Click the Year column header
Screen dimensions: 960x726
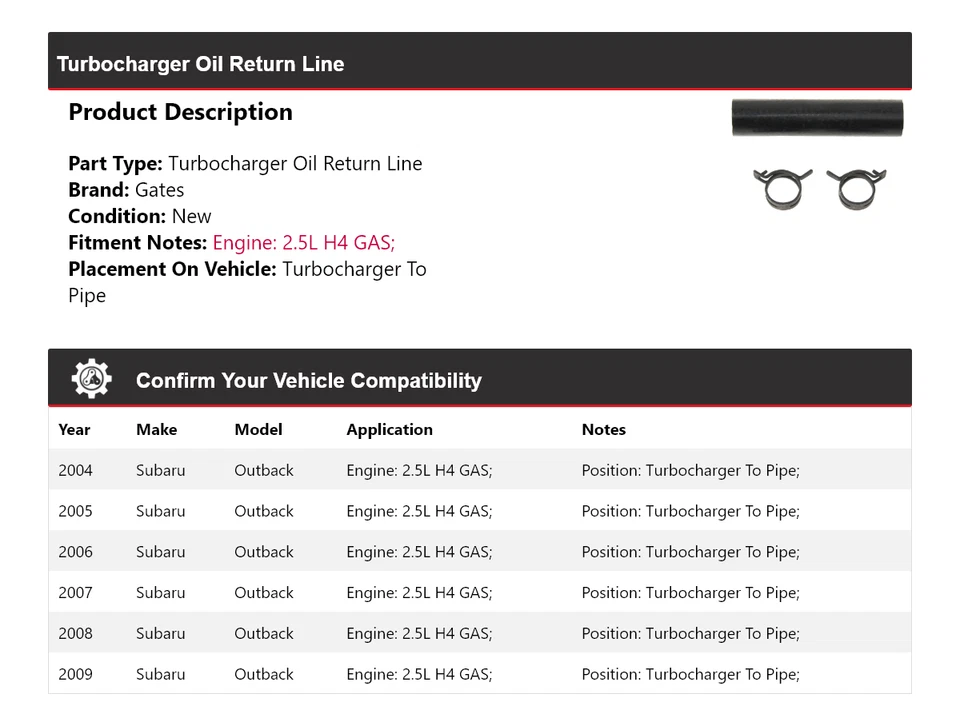pos(74,429)
